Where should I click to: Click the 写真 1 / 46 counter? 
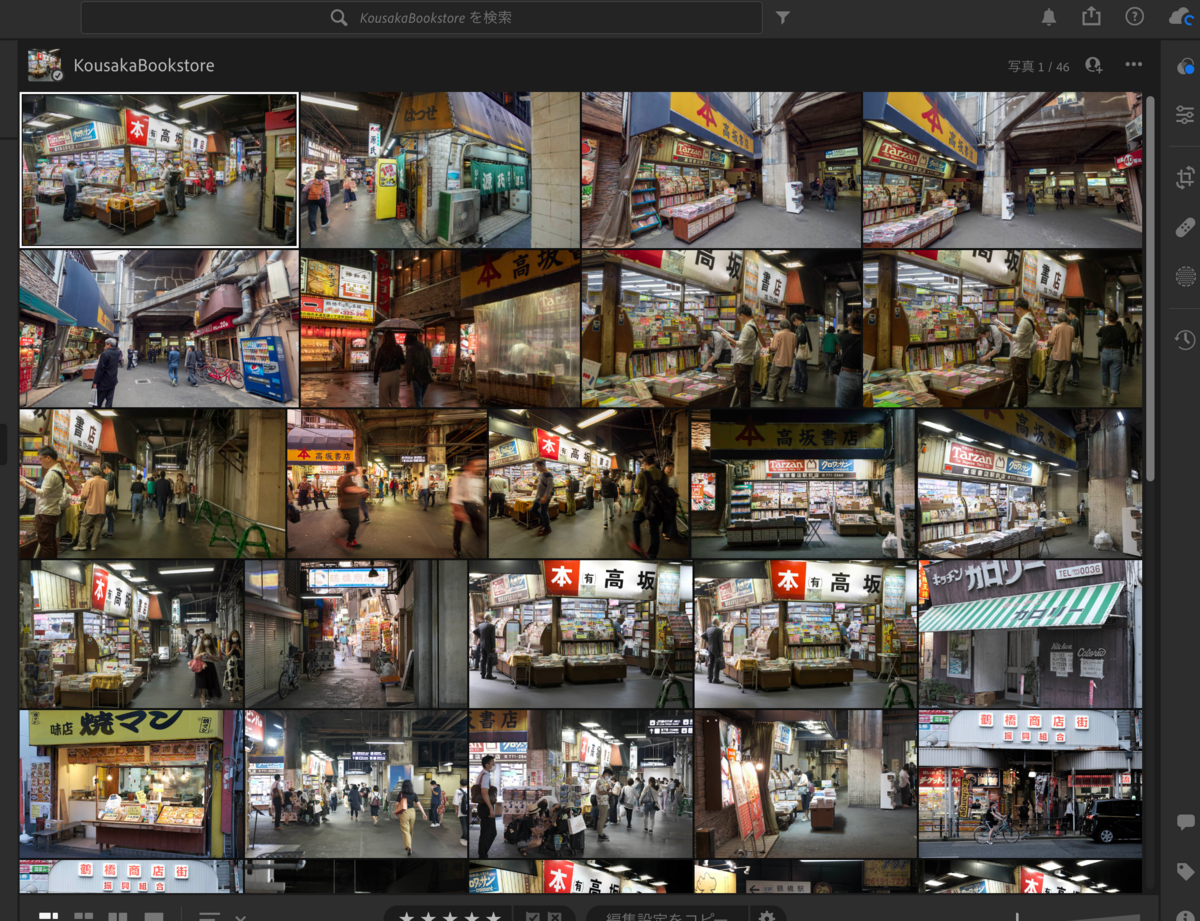click(1038, 67)
